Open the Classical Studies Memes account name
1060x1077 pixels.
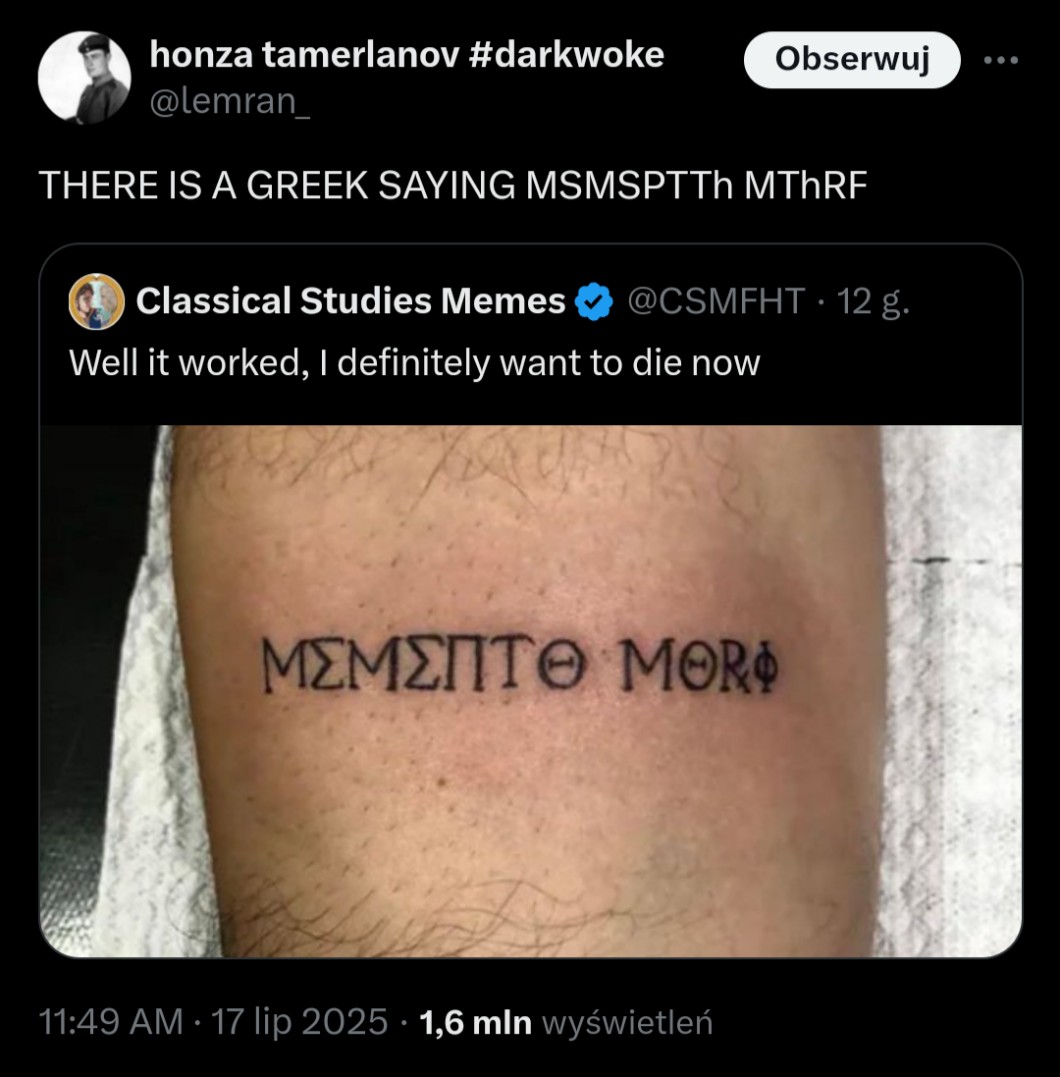(350, 301)
